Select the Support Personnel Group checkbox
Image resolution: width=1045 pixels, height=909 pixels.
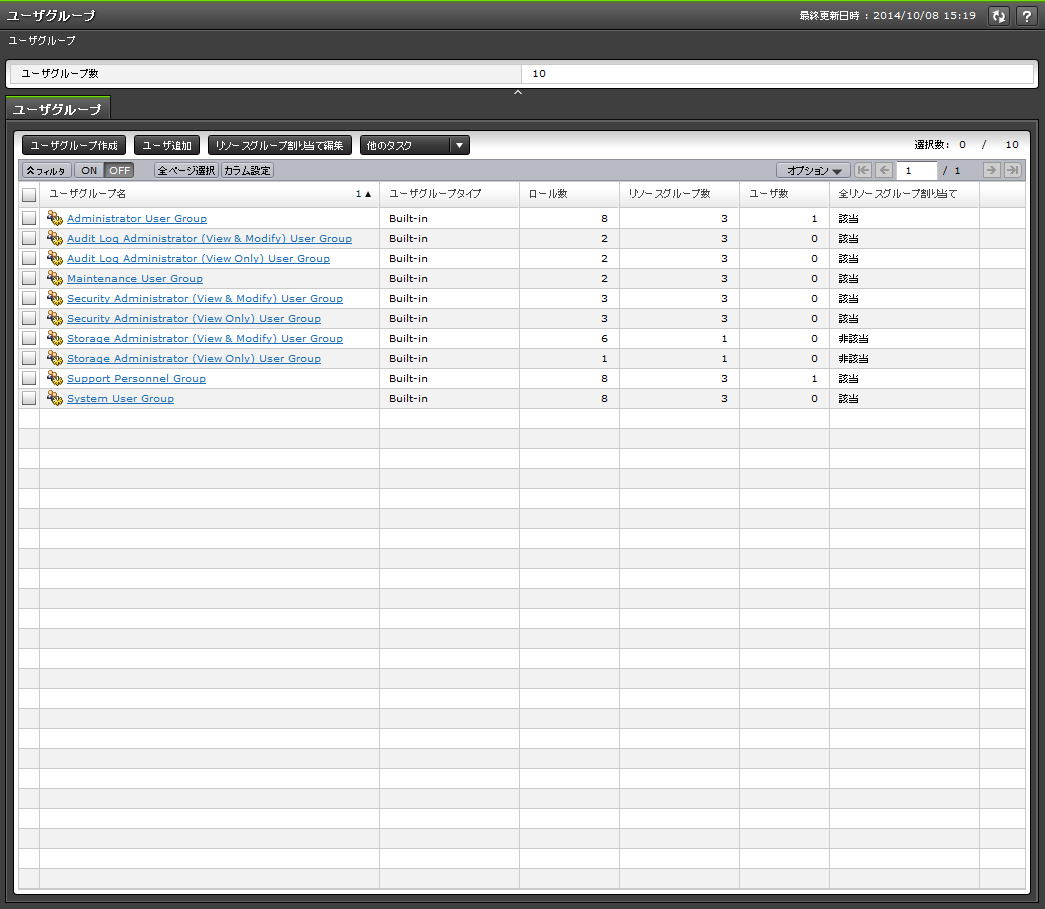[x=29, y=378]
